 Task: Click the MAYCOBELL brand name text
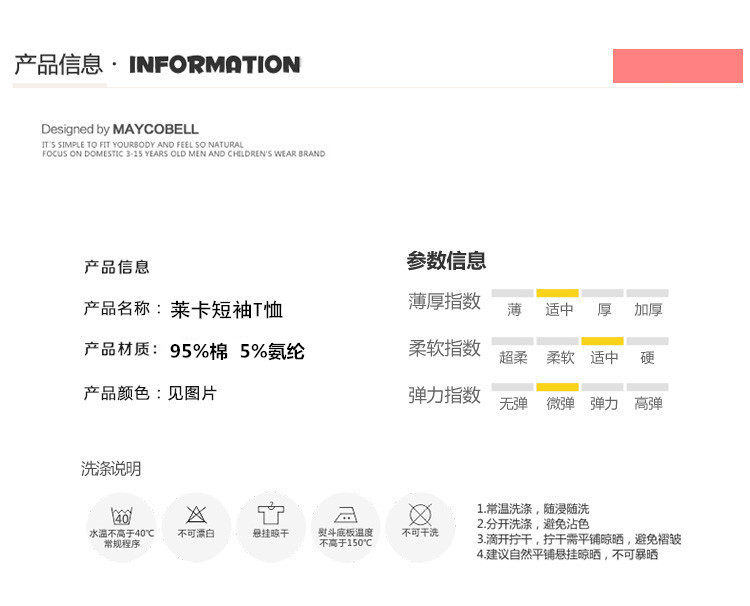155,129
